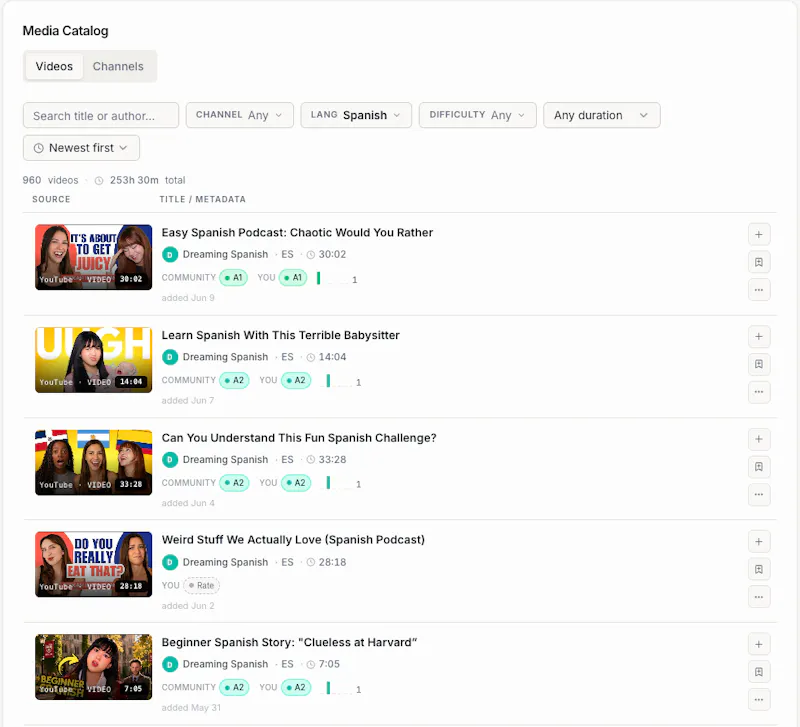Click Dreaming Spanish avatar on 'Fun Spanish Challenge' row
Screen dimensions: 800x727
coord(170,460)
